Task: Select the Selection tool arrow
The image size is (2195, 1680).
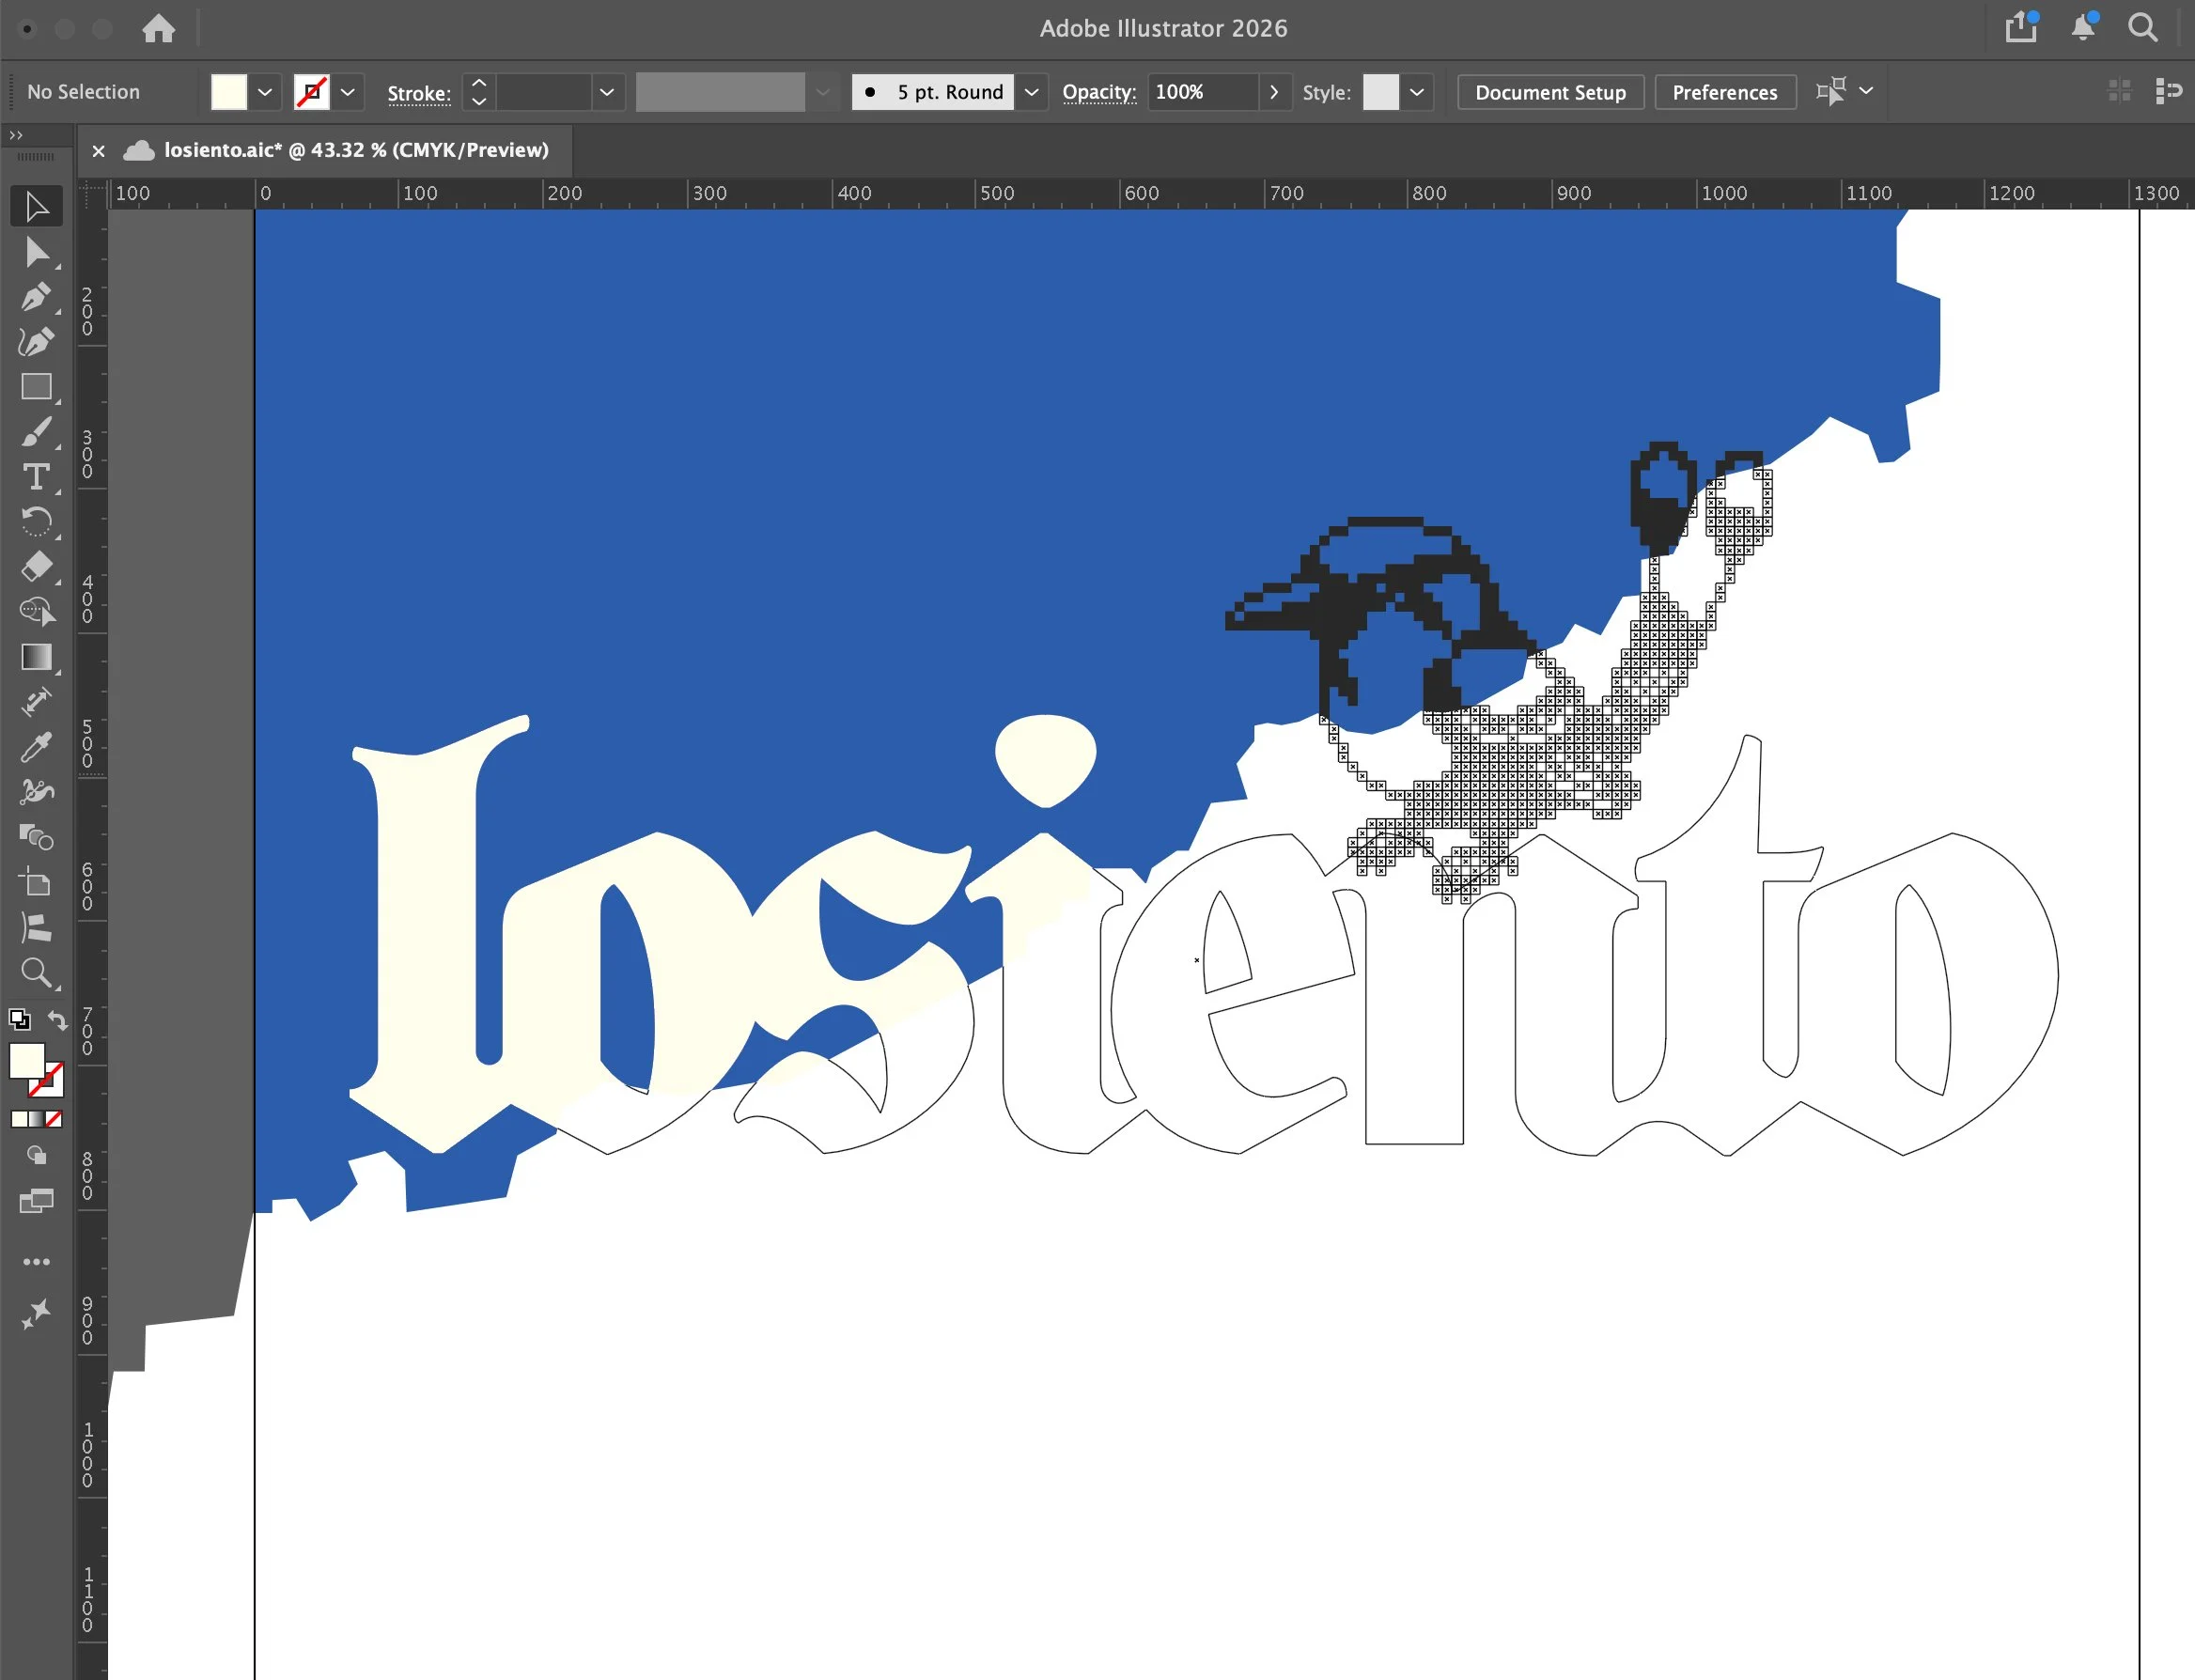Action: click(x=36, y=206)
